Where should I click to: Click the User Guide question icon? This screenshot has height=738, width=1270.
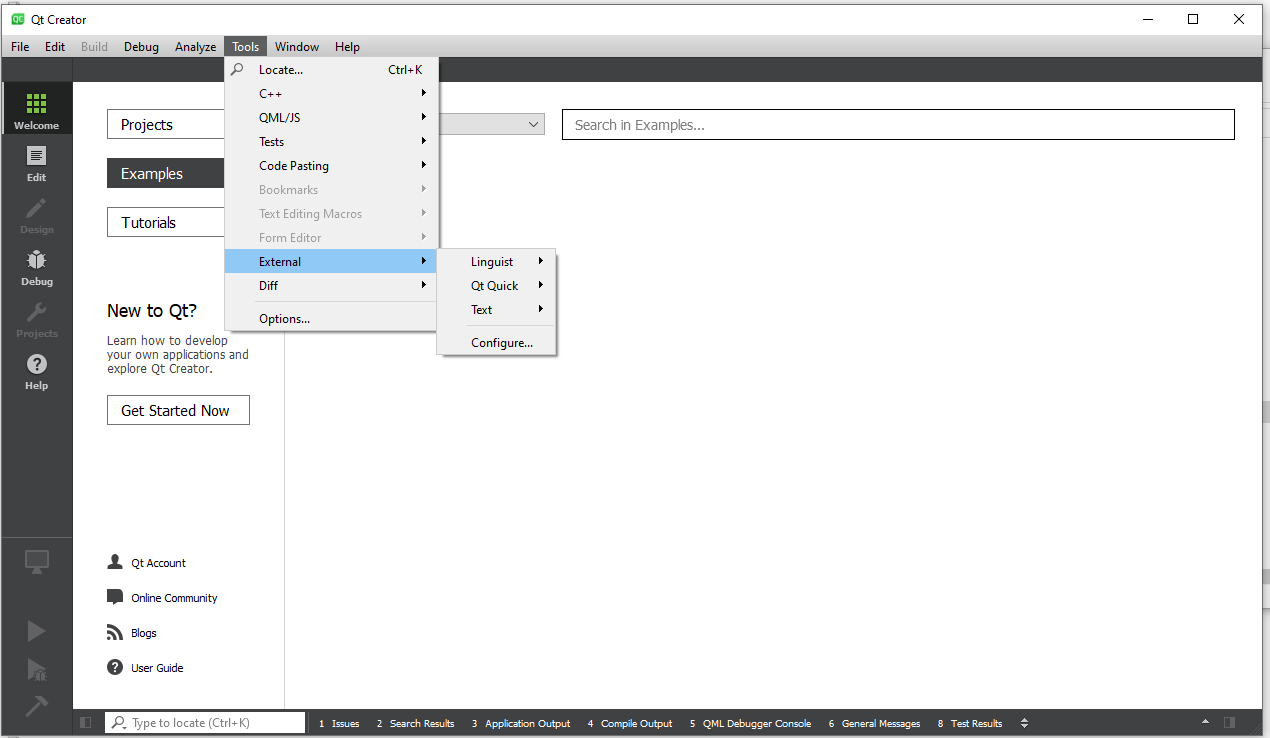(114, 667)
